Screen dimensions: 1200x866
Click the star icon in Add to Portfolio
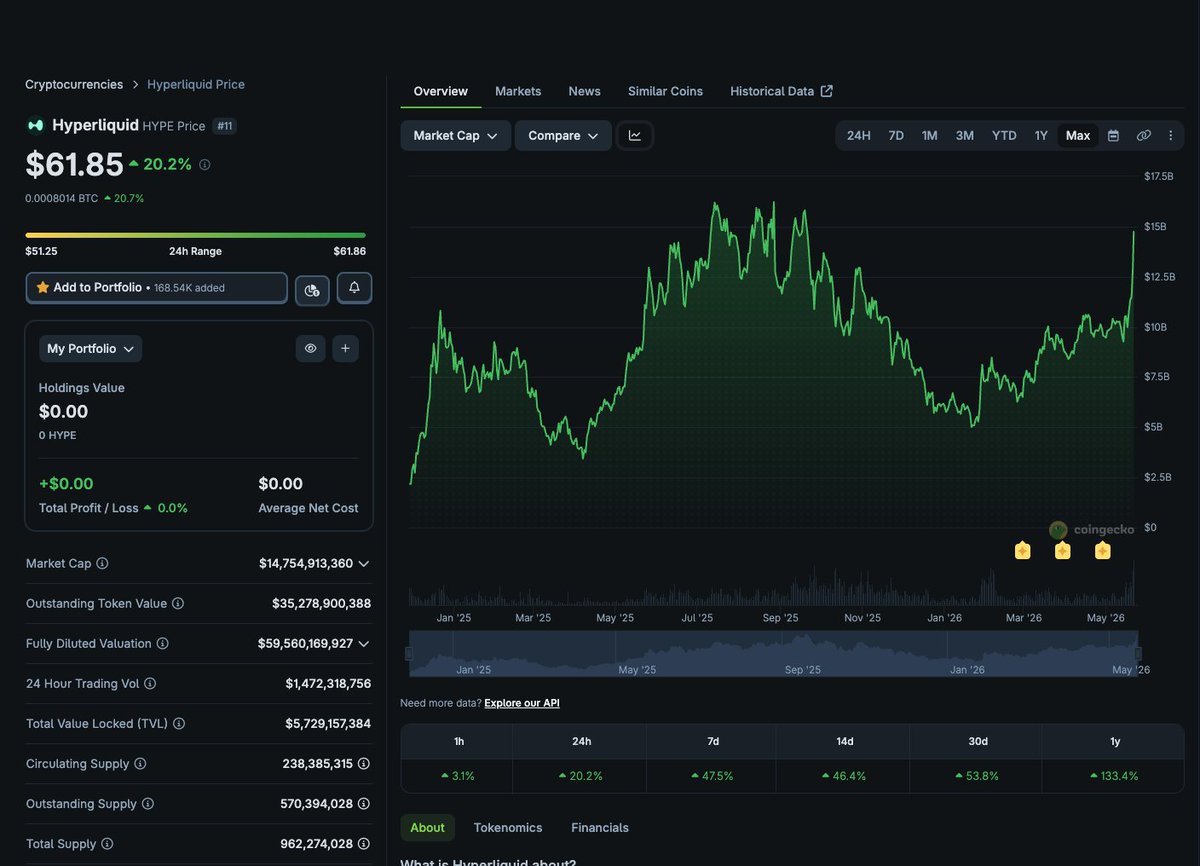[x=43, y=287]
